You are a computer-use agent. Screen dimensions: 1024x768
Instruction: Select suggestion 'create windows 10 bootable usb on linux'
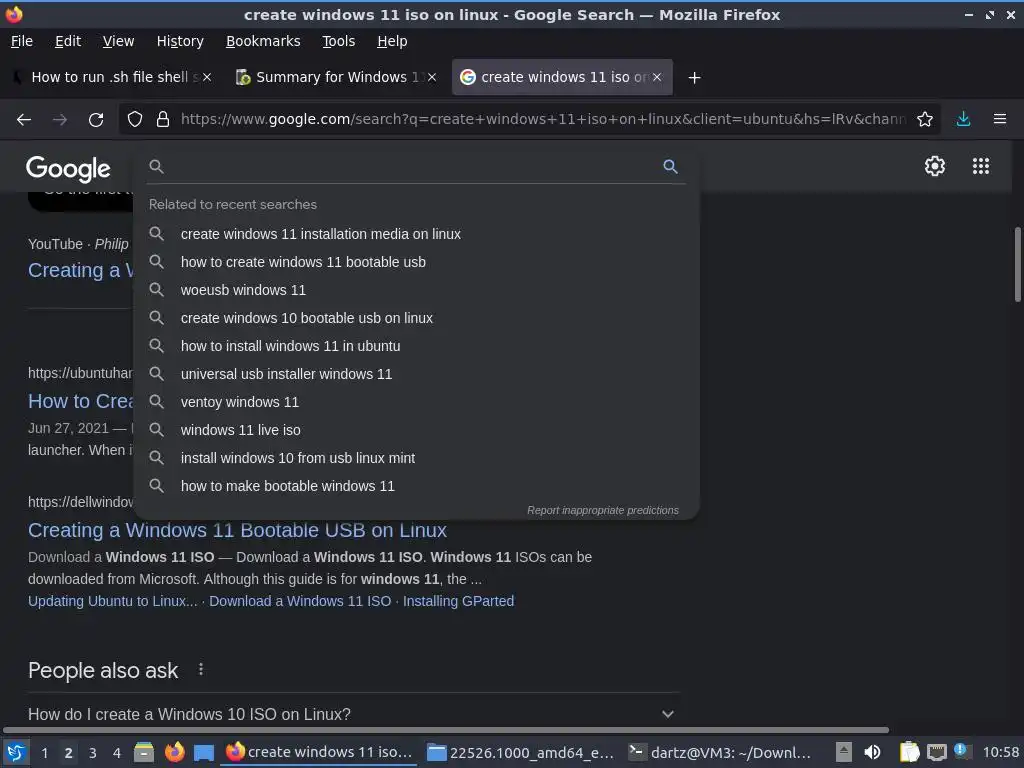(x=416, y=318)
